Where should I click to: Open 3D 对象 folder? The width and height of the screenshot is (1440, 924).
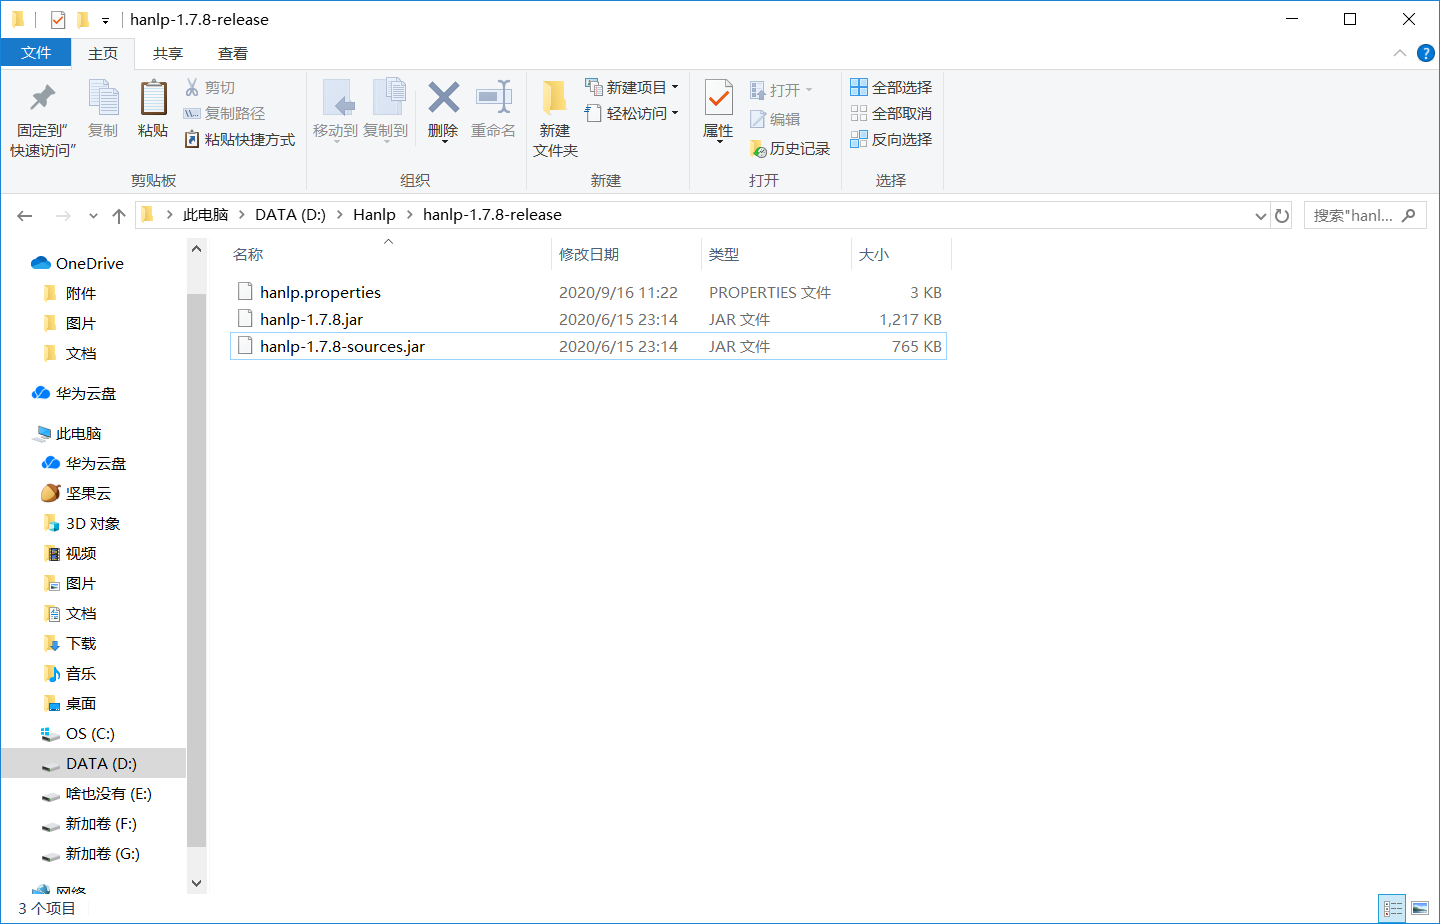[92, 523]
